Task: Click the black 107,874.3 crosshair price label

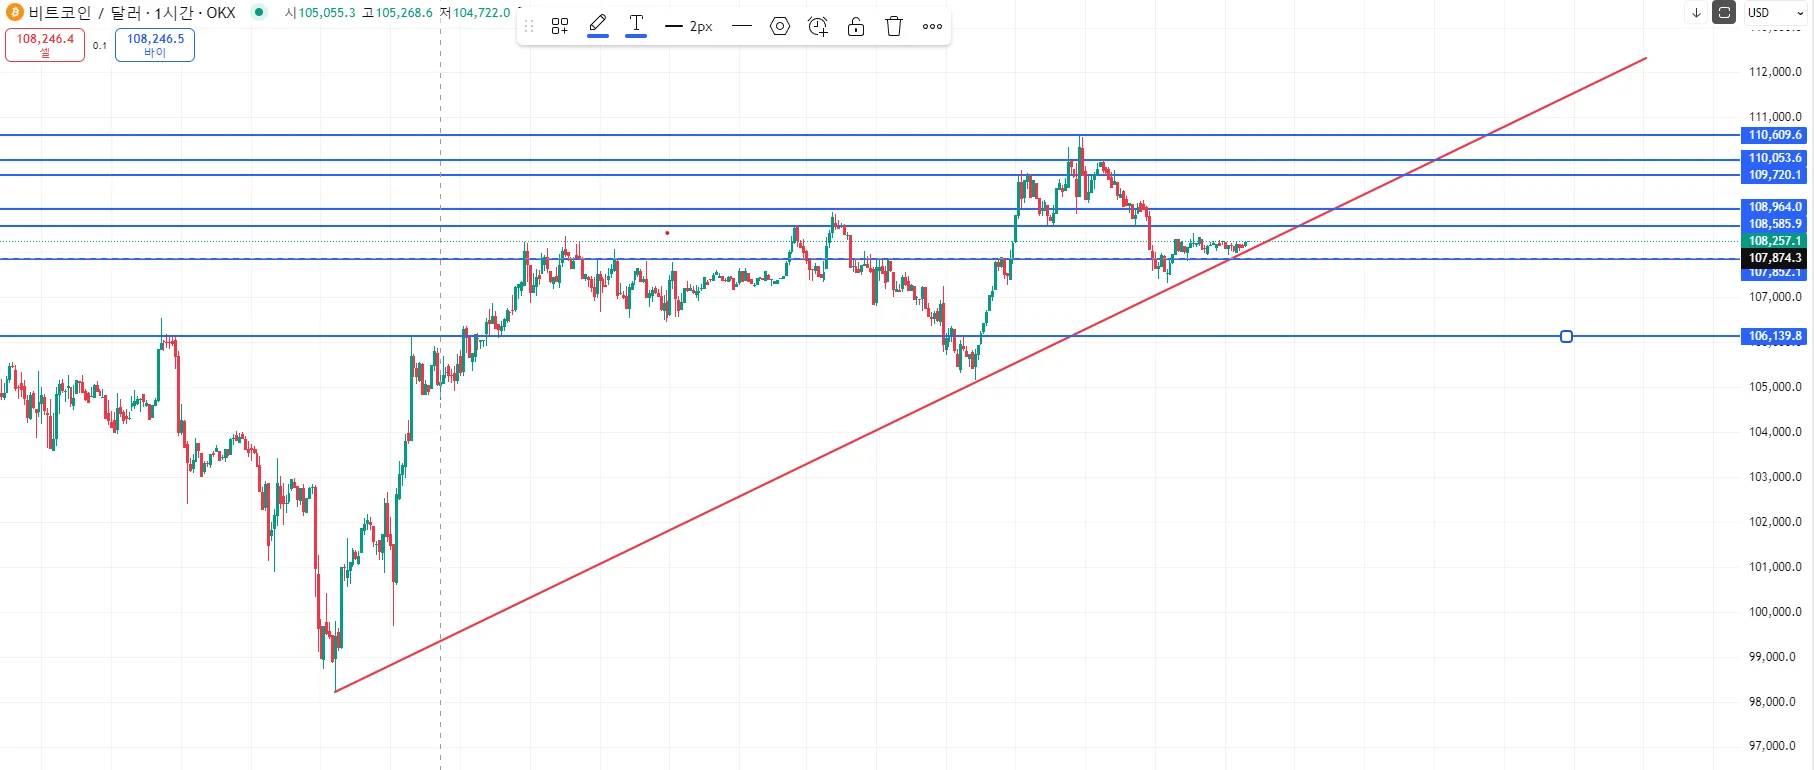Action: pos(1774,258)
